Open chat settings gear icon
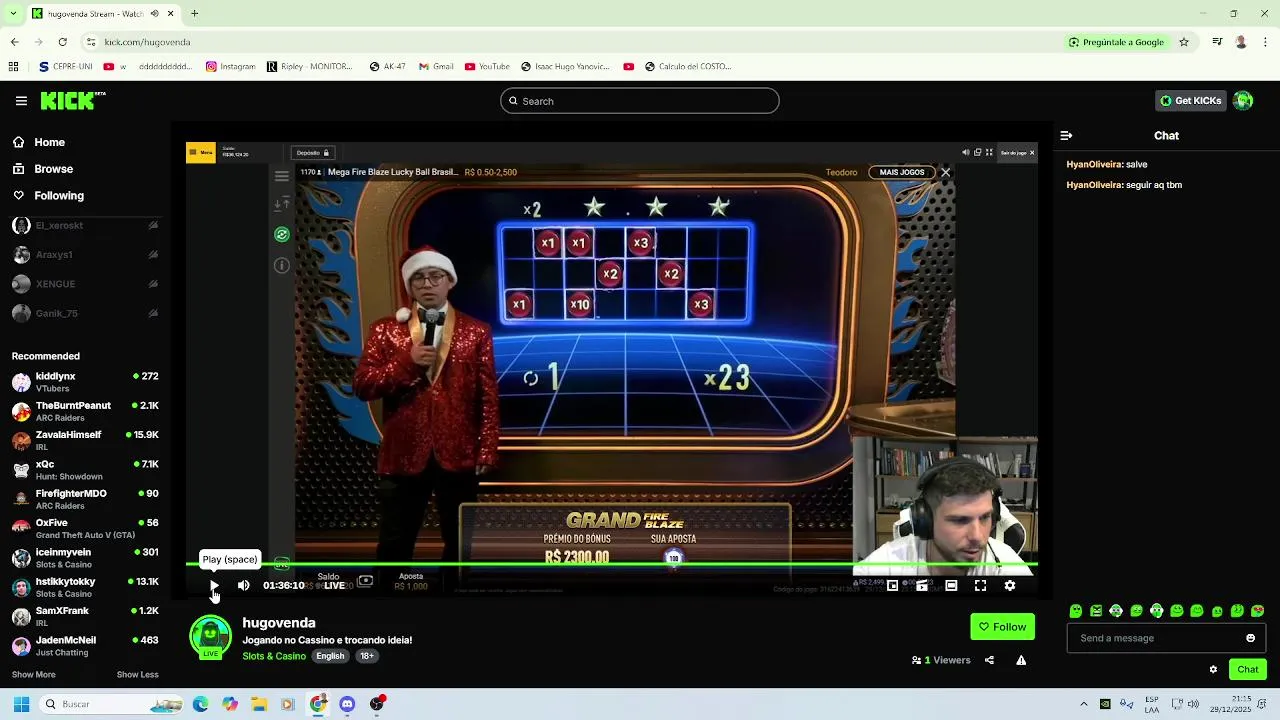1280x720 pixels. tap(1213, 669)
